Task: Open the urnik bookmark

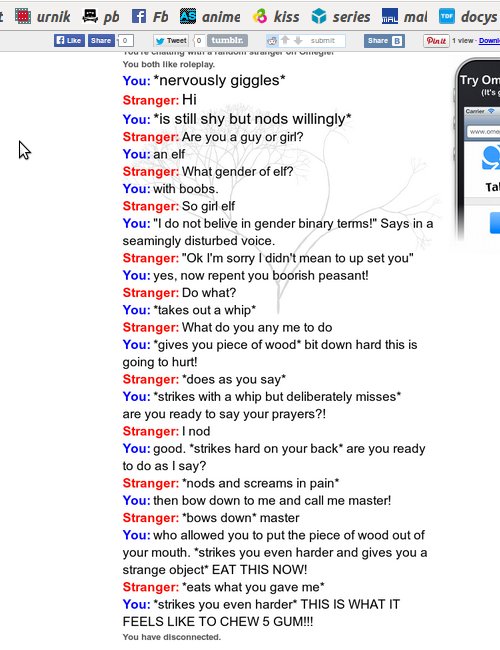Action: [42, 17]
